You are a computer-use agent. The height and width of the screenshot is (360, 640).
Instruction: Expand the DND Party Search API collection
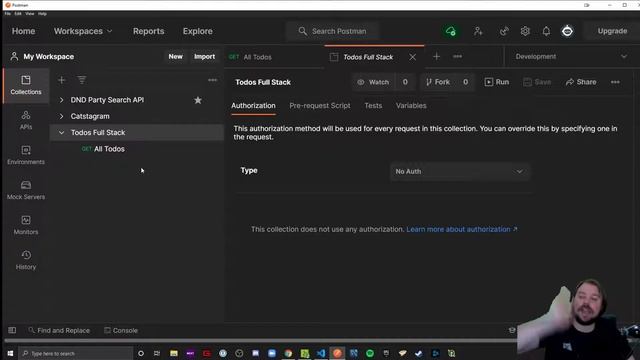(61, 100)
